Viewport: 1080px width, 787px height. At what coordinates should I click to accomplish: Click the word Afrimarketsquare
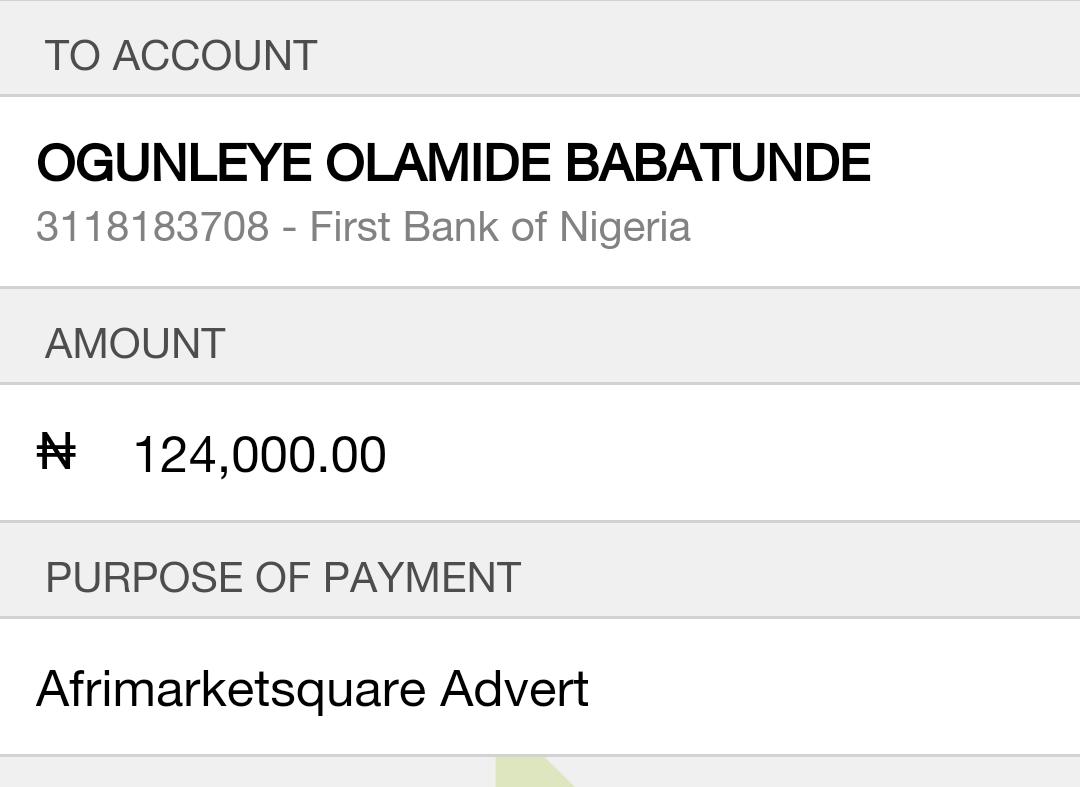click(x=231, y=689)
